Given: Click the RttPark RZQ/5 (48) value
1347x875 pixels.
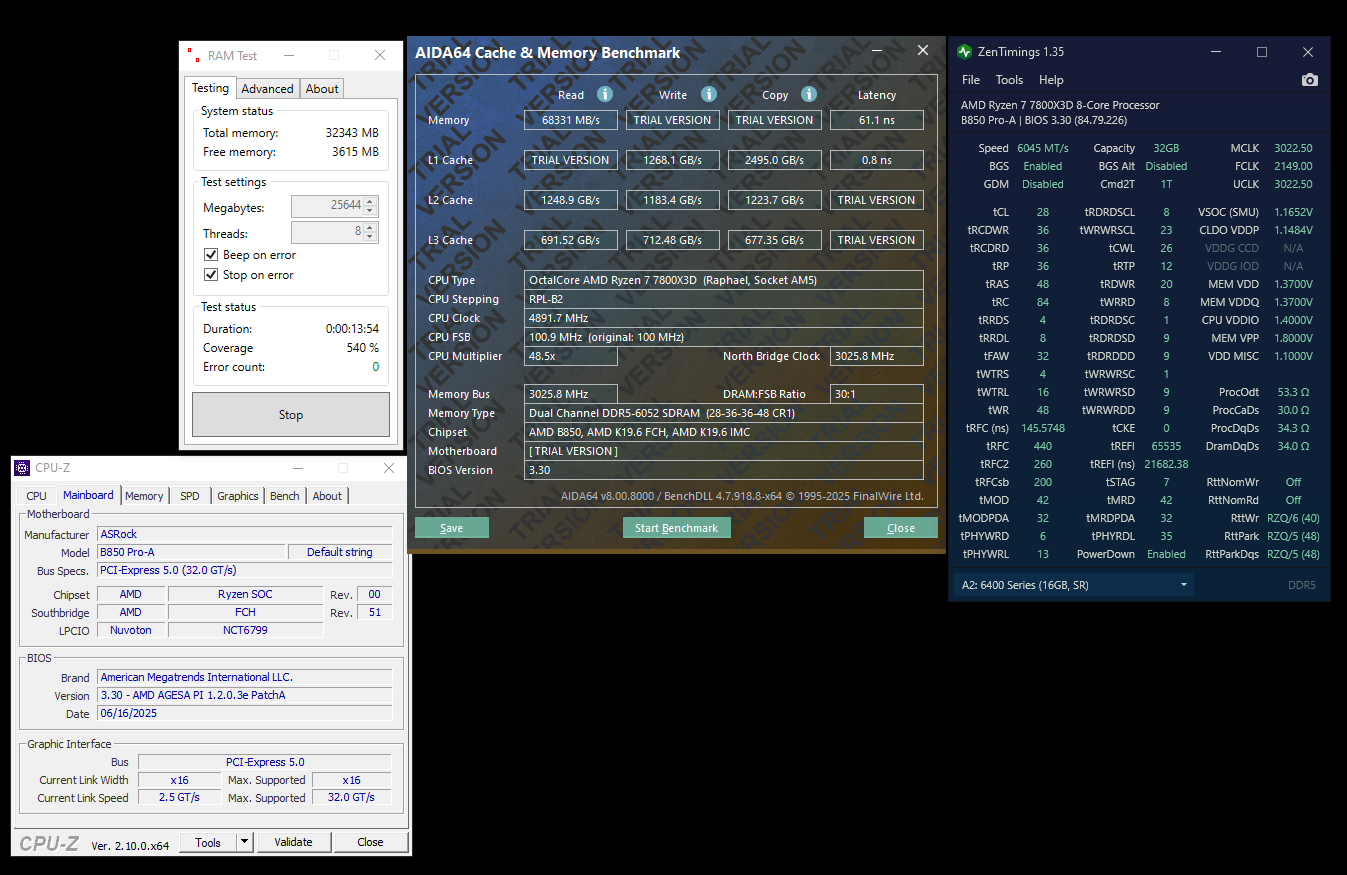Looking at the screenshot, I should (x=1293, y=536).
